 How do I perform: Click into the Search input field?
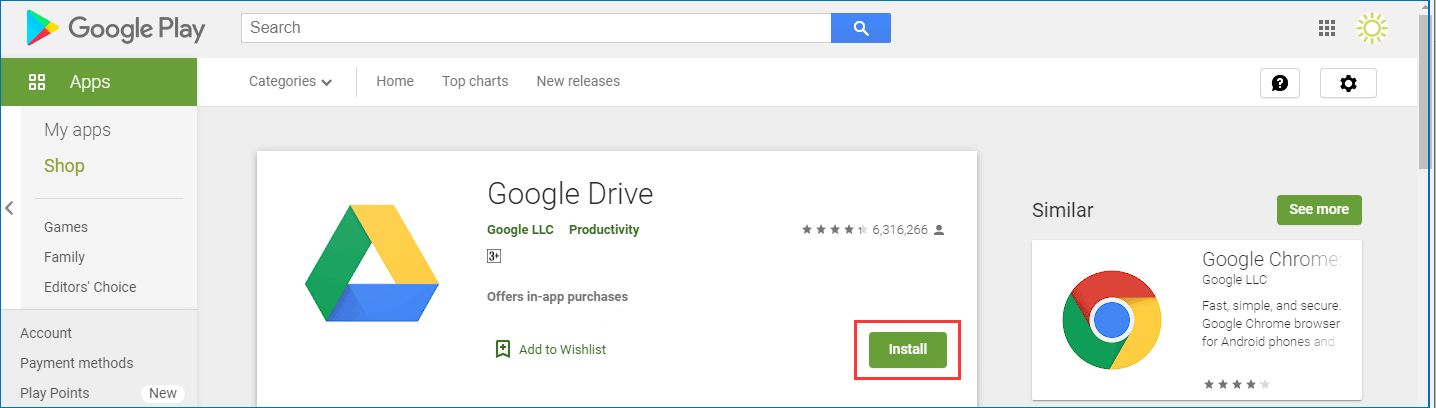click(536, 28)
